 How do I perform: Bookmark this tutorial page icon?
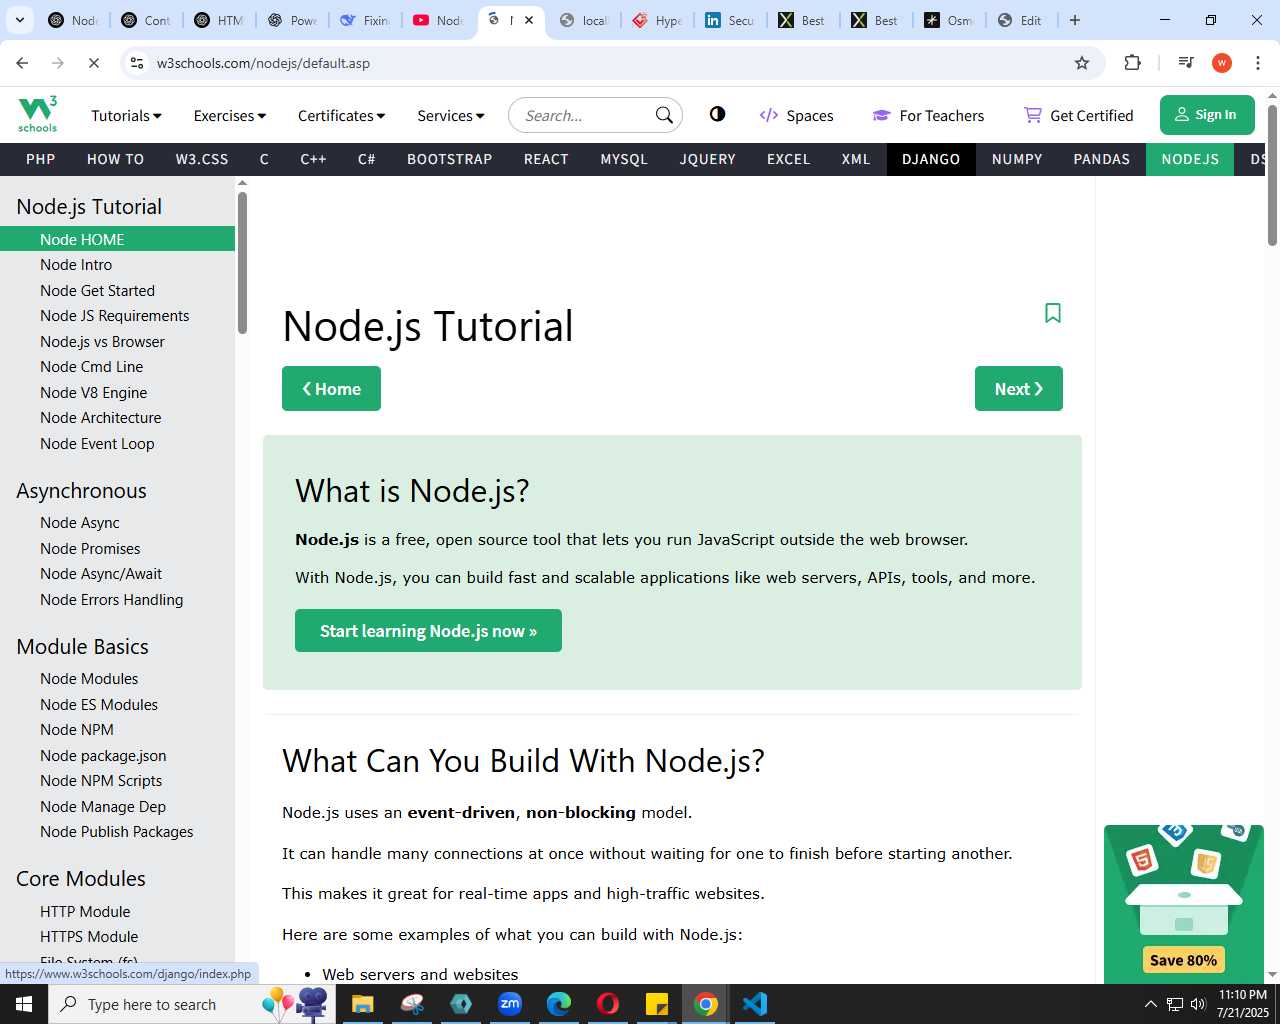[x=1052, y=313]
